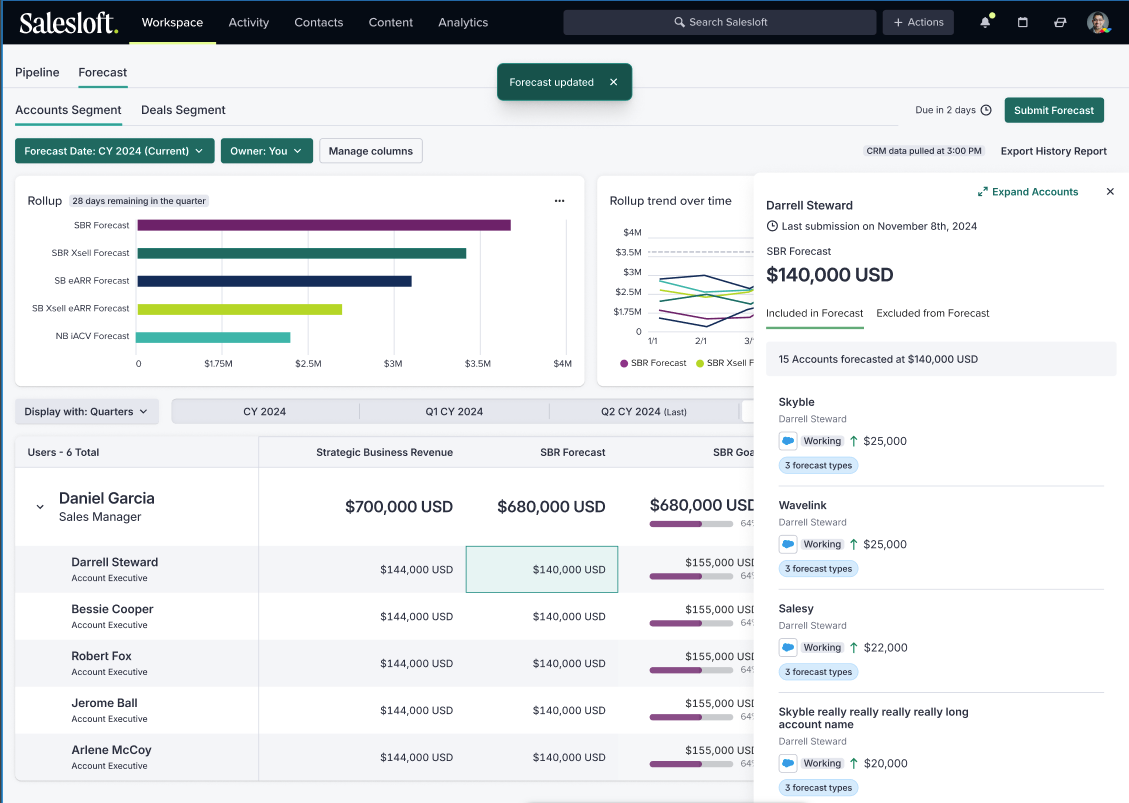Click the Salesforce cloud icon for Wavelink

pyautogui.click(x=788, y=544)
